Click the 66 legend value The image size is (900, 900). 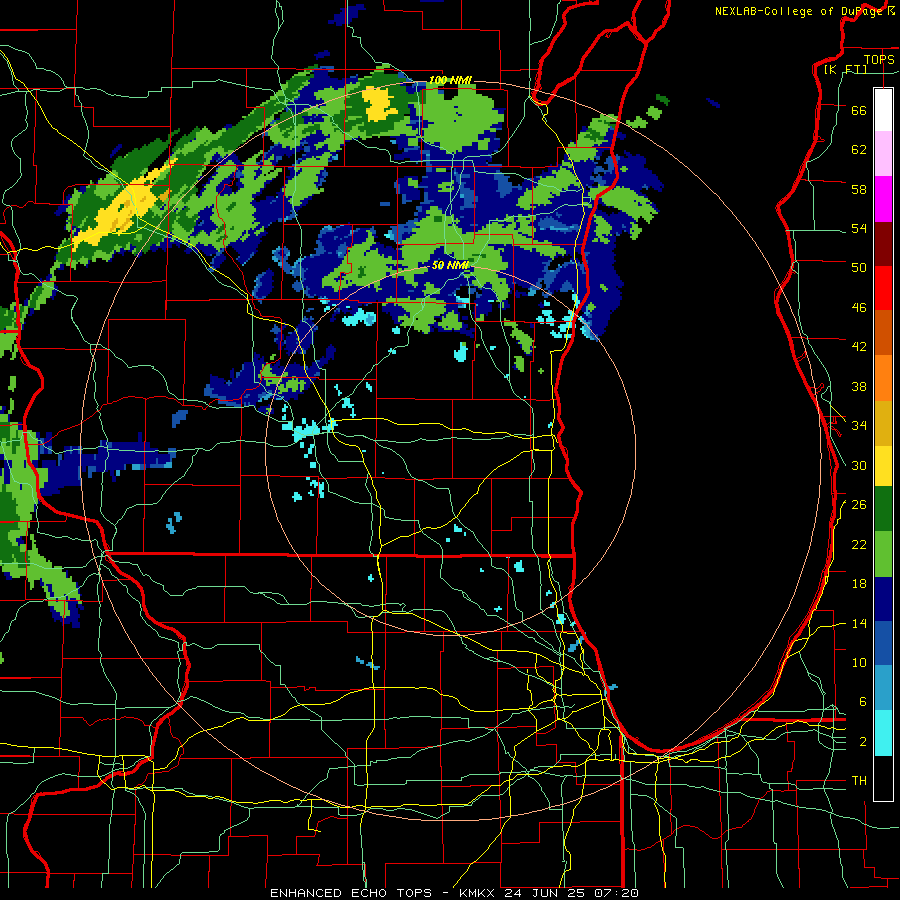859,110
